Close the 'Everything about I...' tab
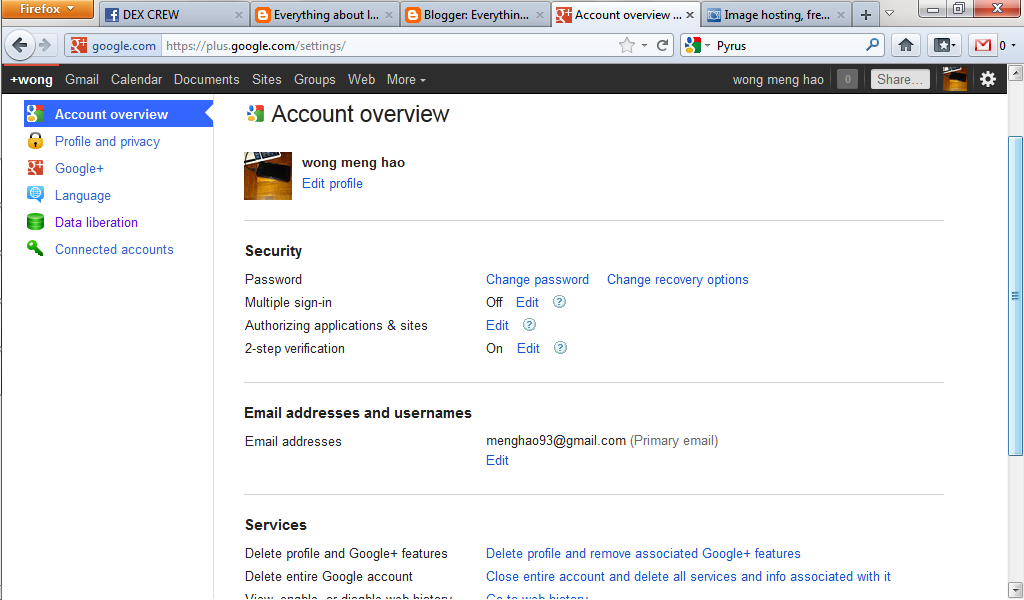The width and height of the screenshot is (1024, 600). tap(389, 15)
